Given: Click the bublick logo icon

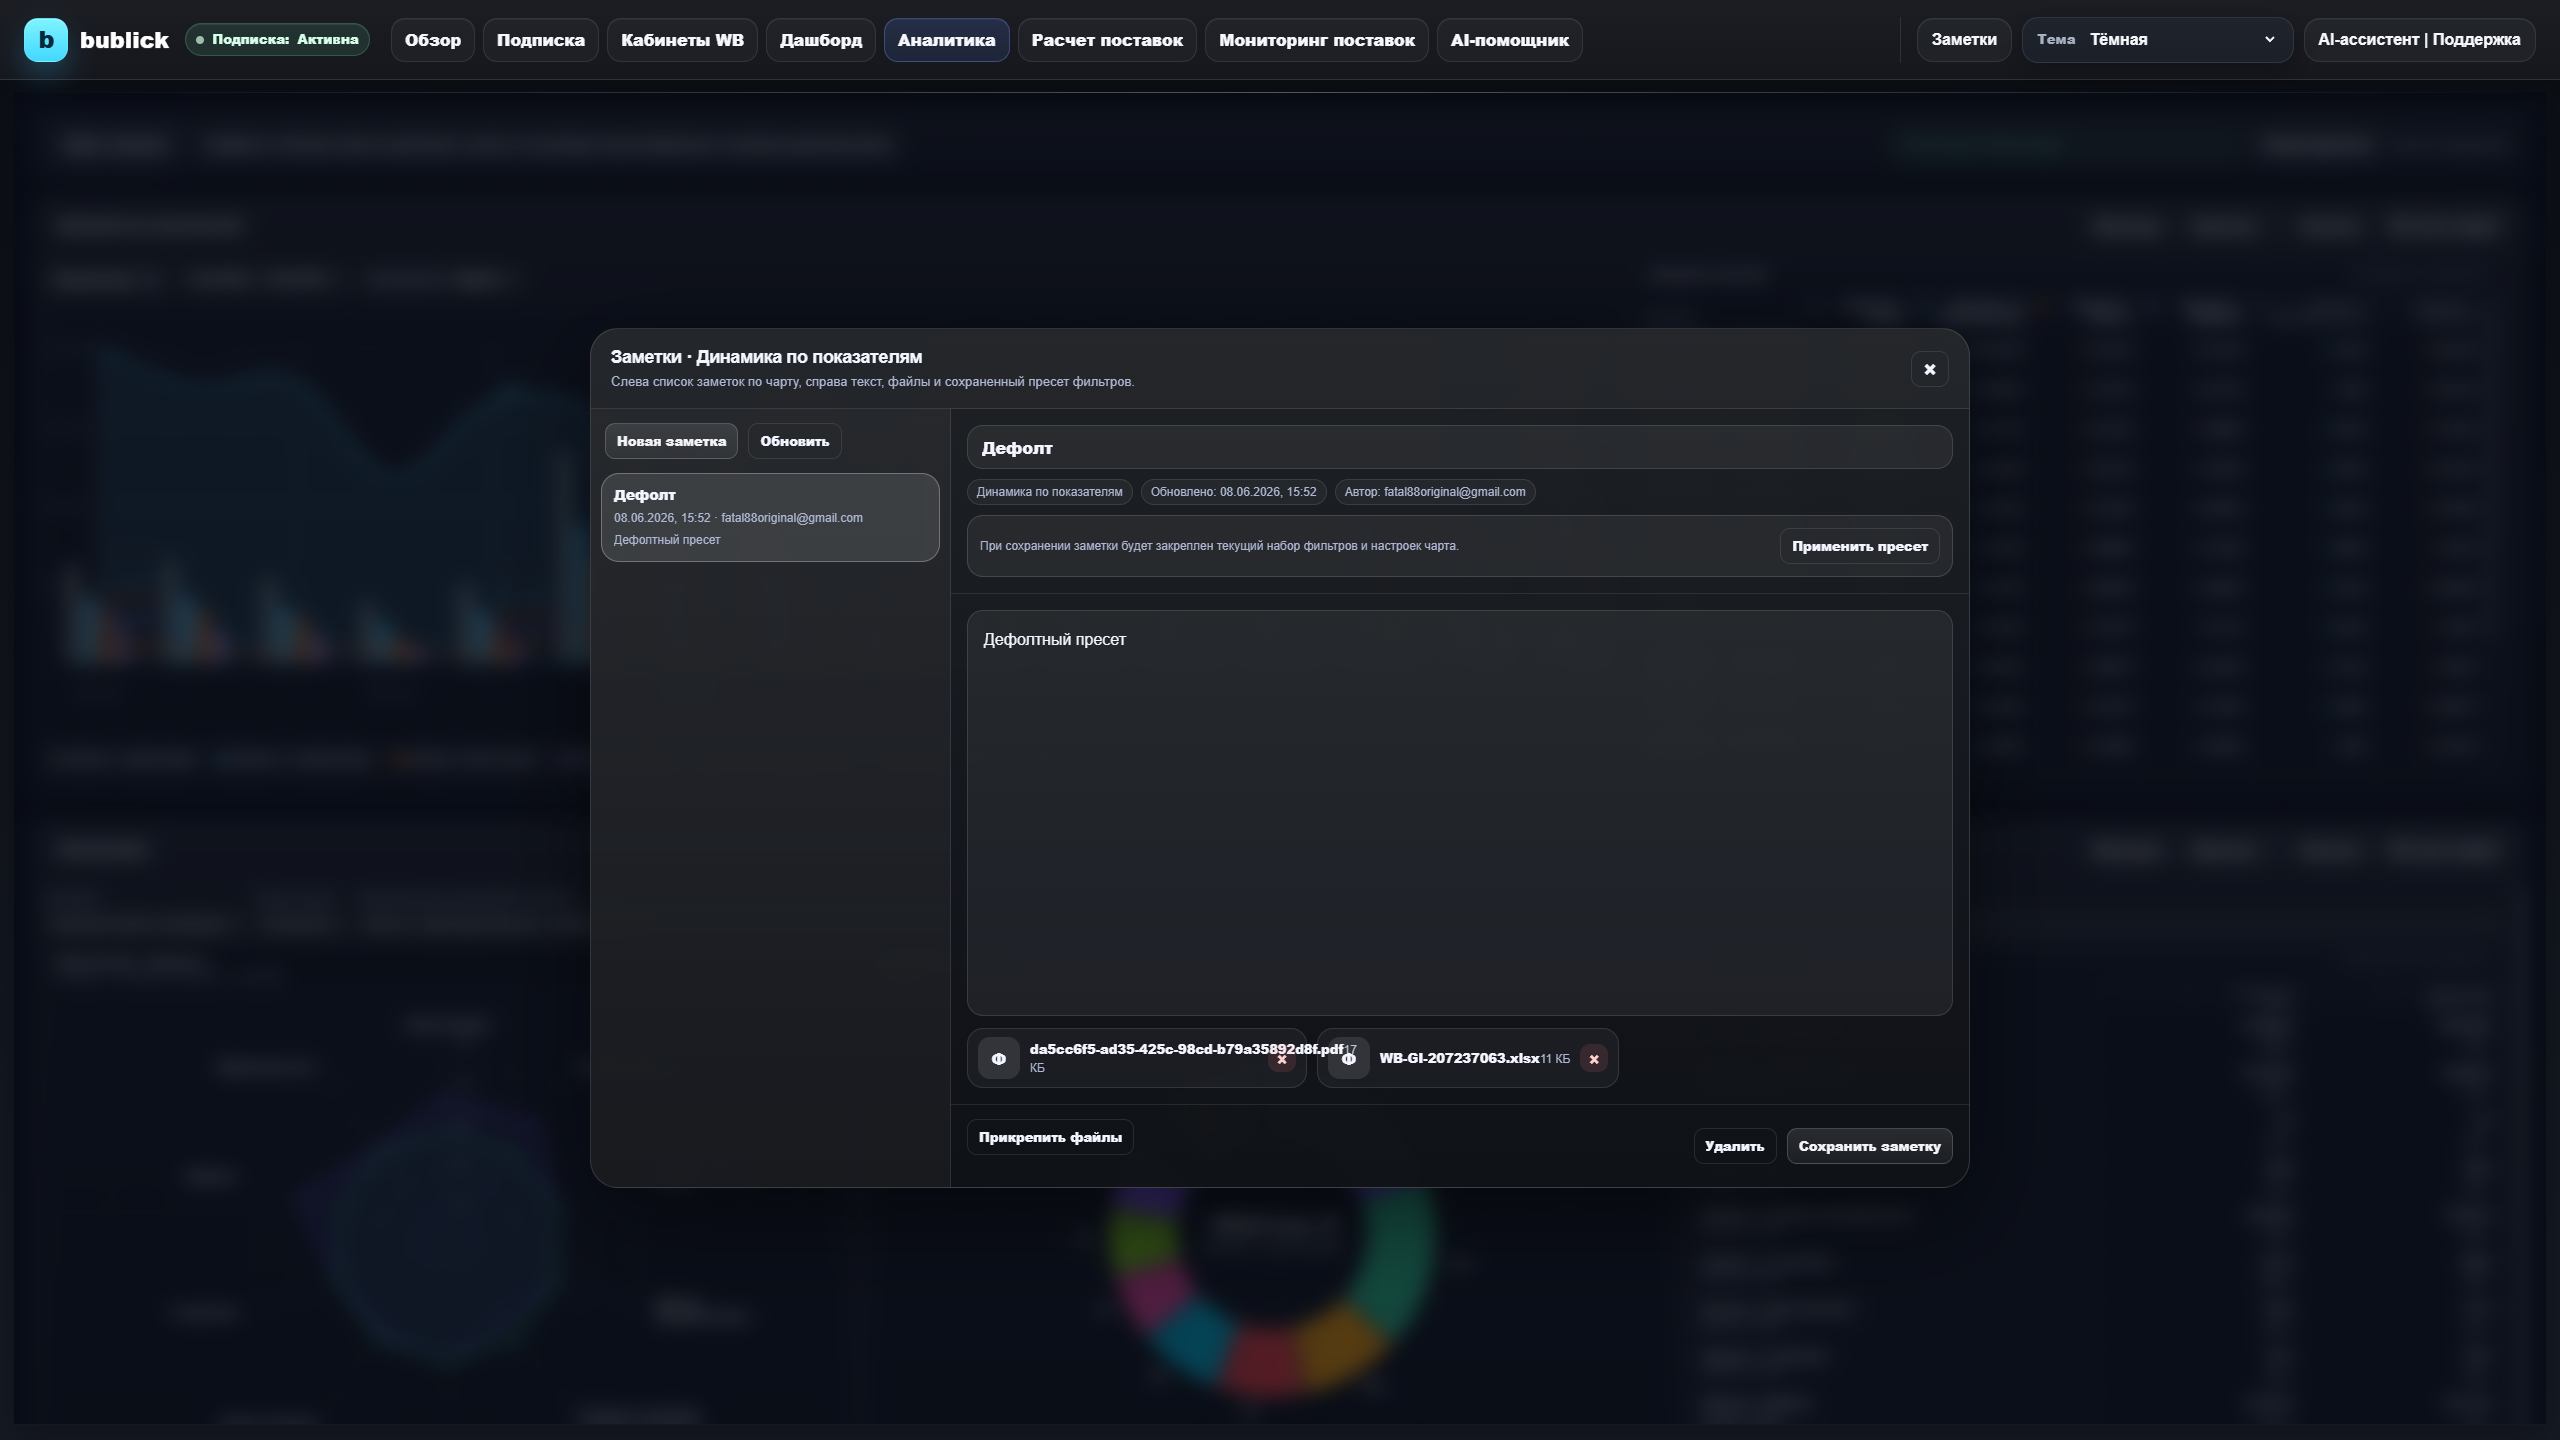Looking at the screenshot, I should click(x=46, y=40).
